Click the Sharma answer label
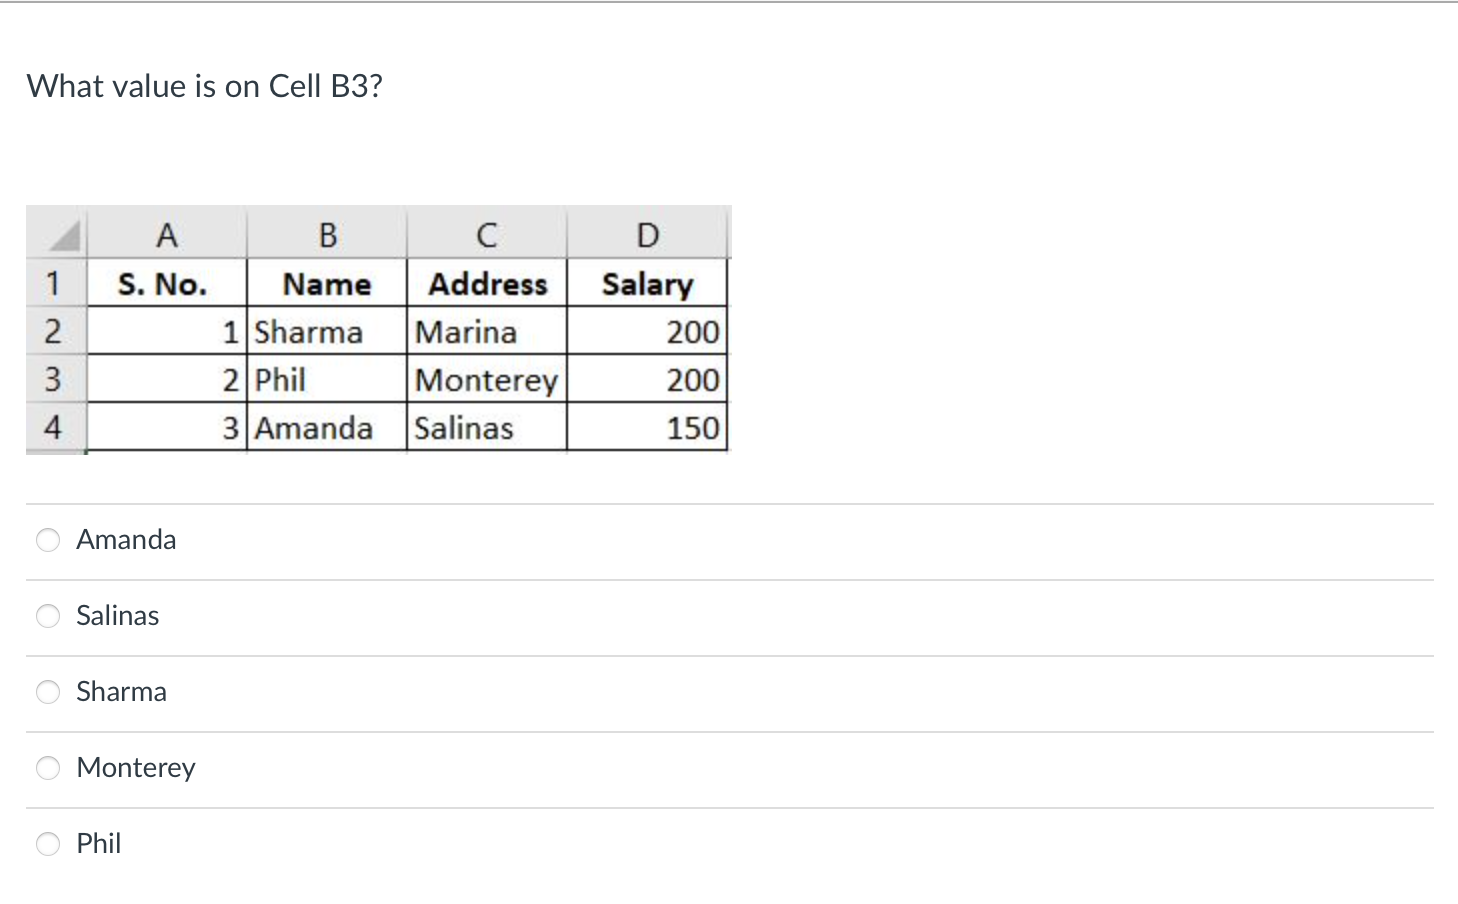Image resolution: width=1458 pixels, height=904 pixels. coord(122,691)
